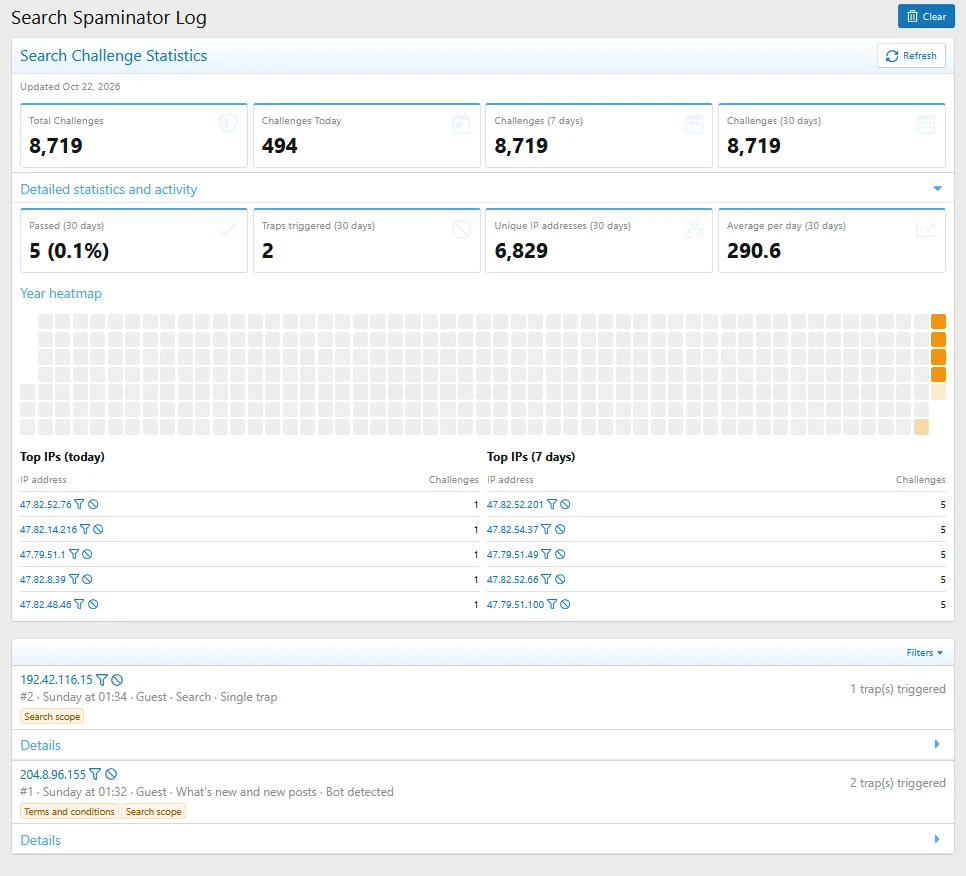Block IP 47.82.52.201 icon
Image resolution: width=966 pixels, height=876 pixels.
[566, 505]
